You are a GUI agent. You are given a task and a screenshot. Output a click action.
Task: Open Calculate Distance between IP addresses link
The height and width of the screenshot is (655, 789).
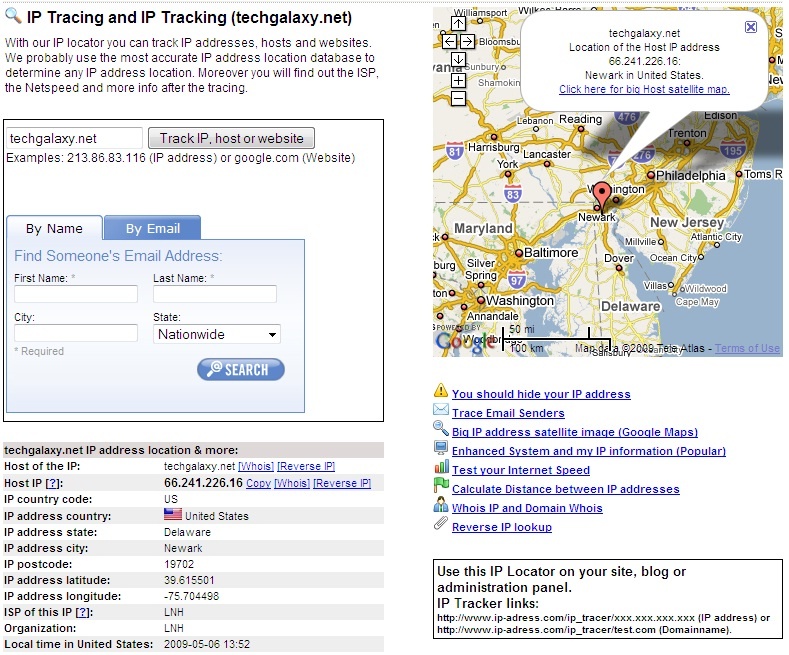566,489
